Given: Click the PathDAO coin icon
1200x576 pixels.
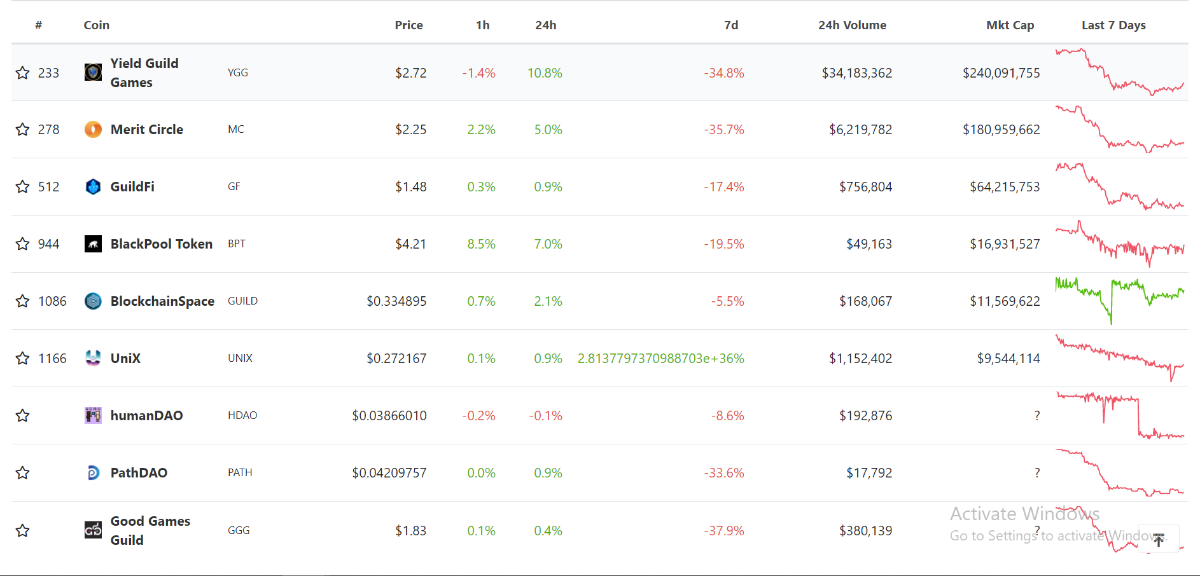Looking at the screenshot, I should (x=93, y=473).
